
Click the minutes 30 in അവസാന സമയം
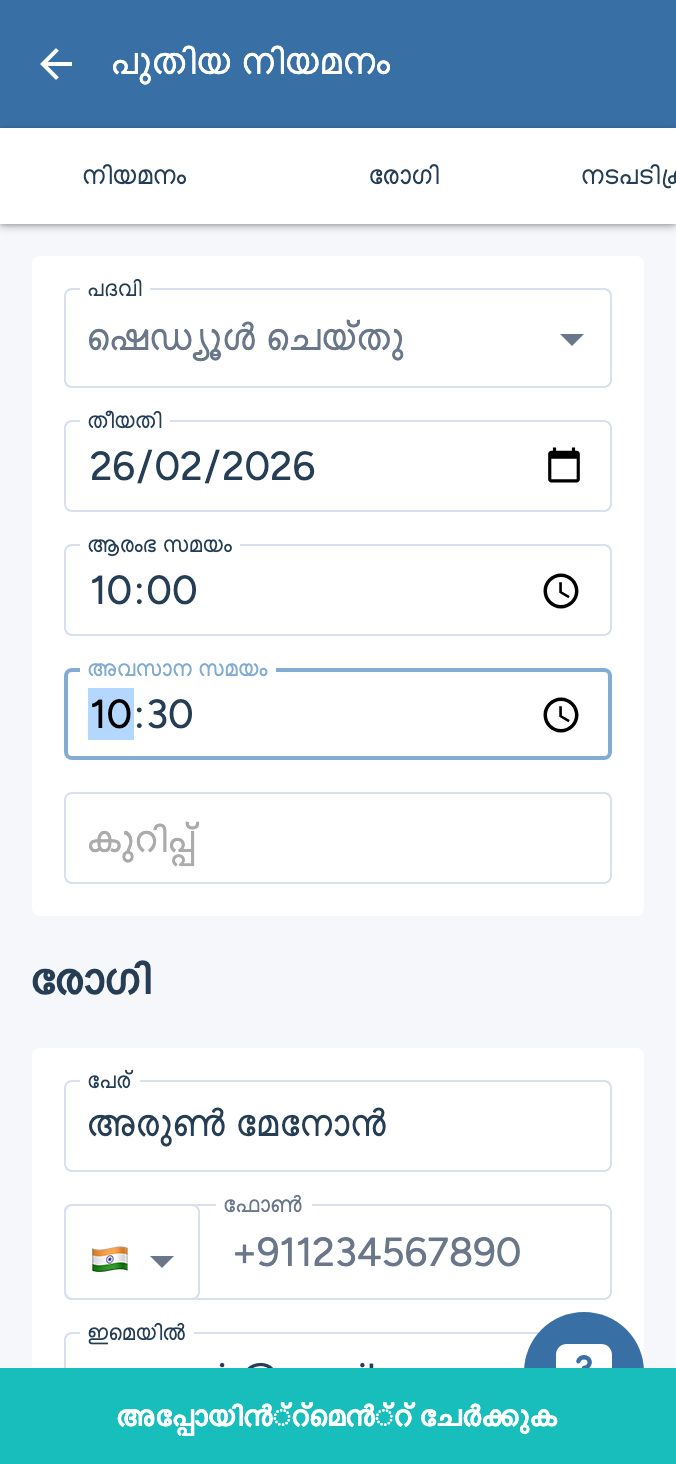click(x=168, y=715)
